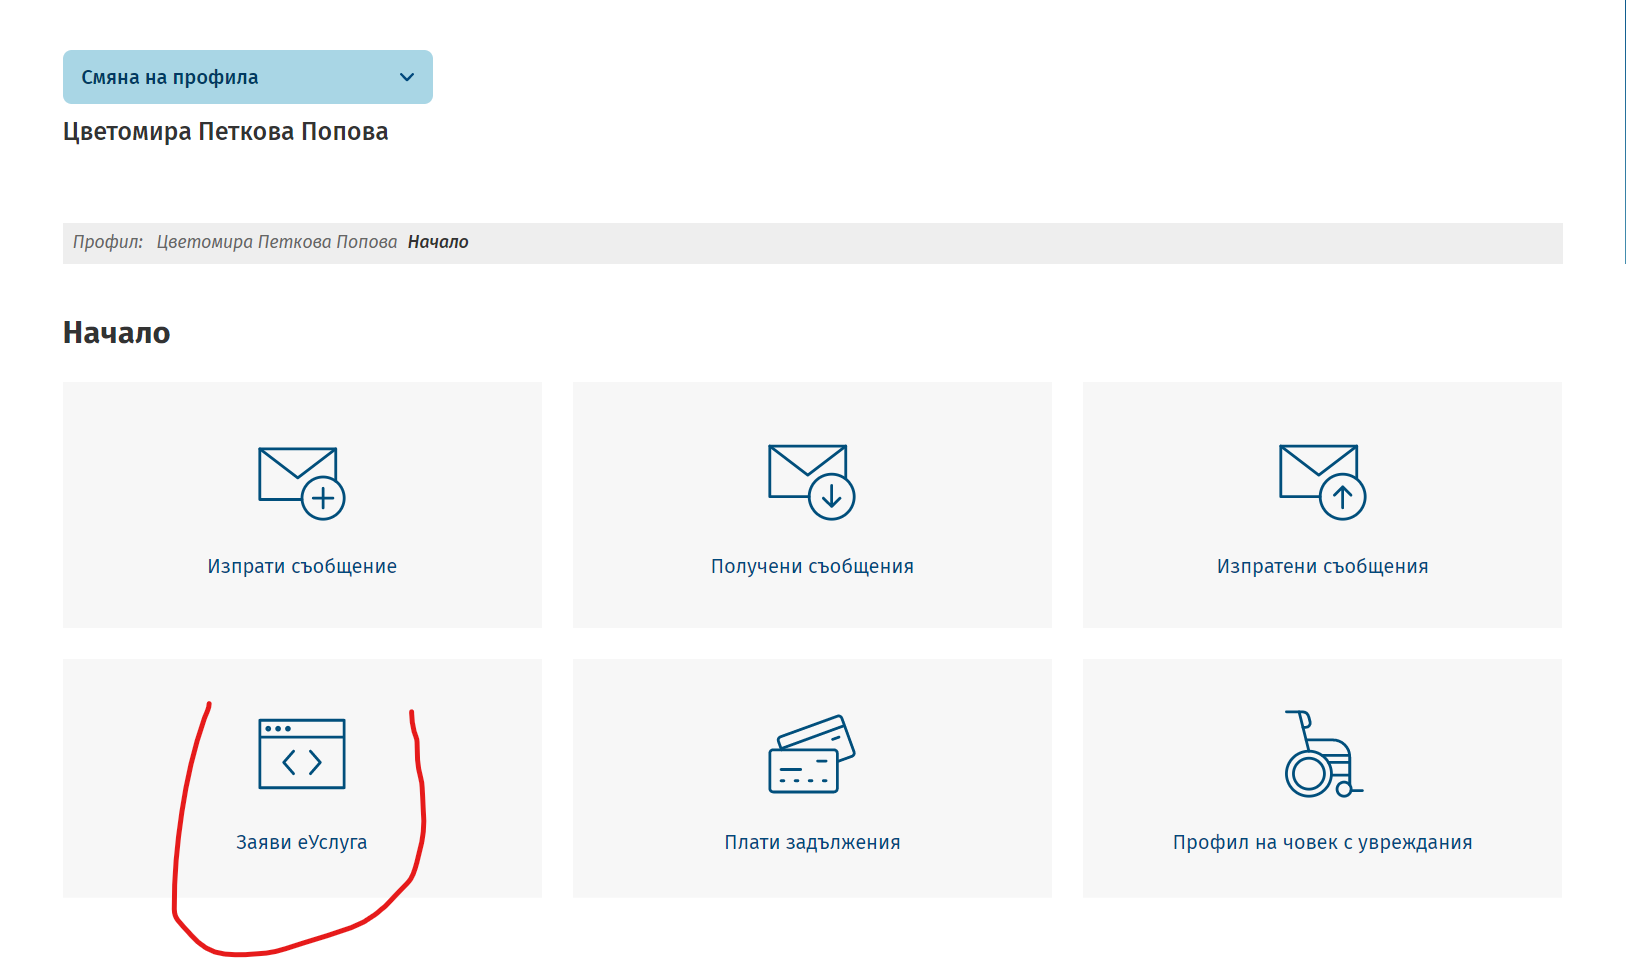This screenshot has width=1626, height=958.
Task: Click the code window icon for Заяви еУслуга
Action: coord(302,754)
